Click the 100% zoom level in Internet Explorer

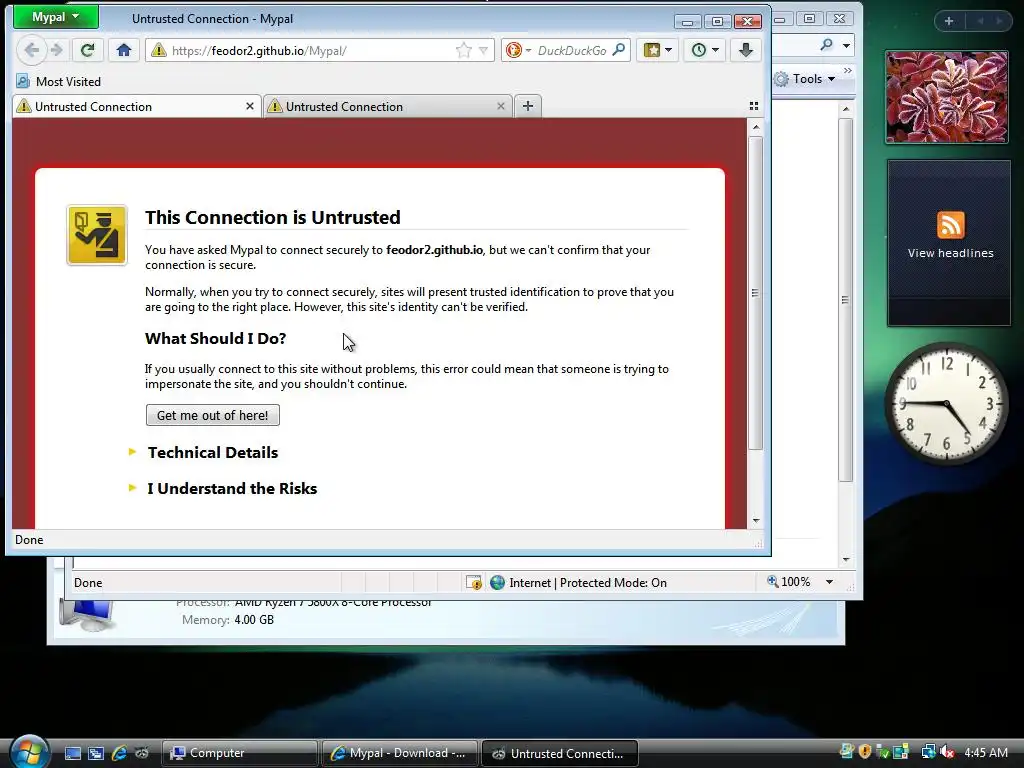click(x=789, y=582)
